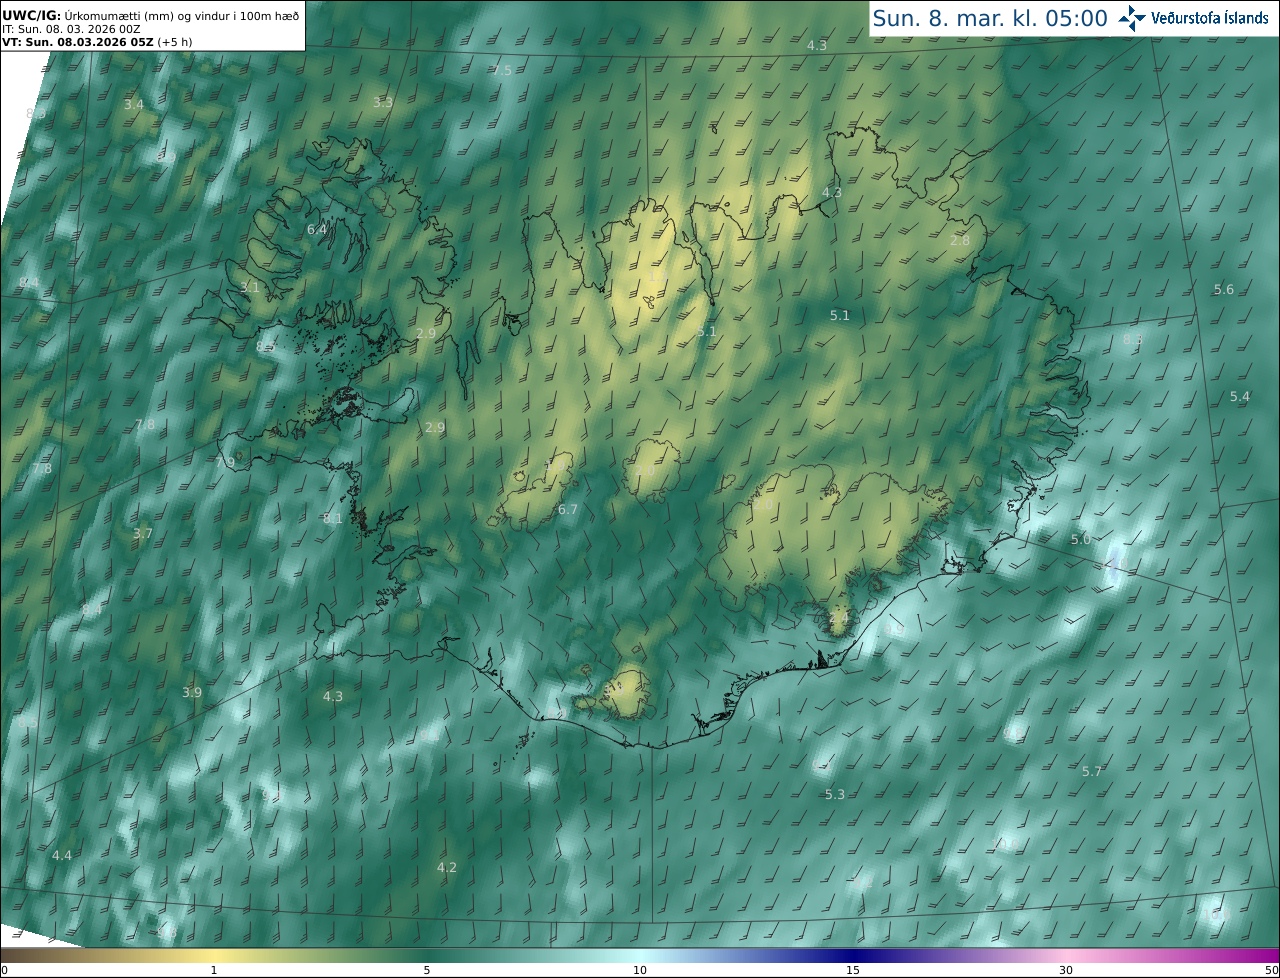Click the 3.1 value label on the map
The height and width of the screenshot is (978, 1280).
point(250,286)
